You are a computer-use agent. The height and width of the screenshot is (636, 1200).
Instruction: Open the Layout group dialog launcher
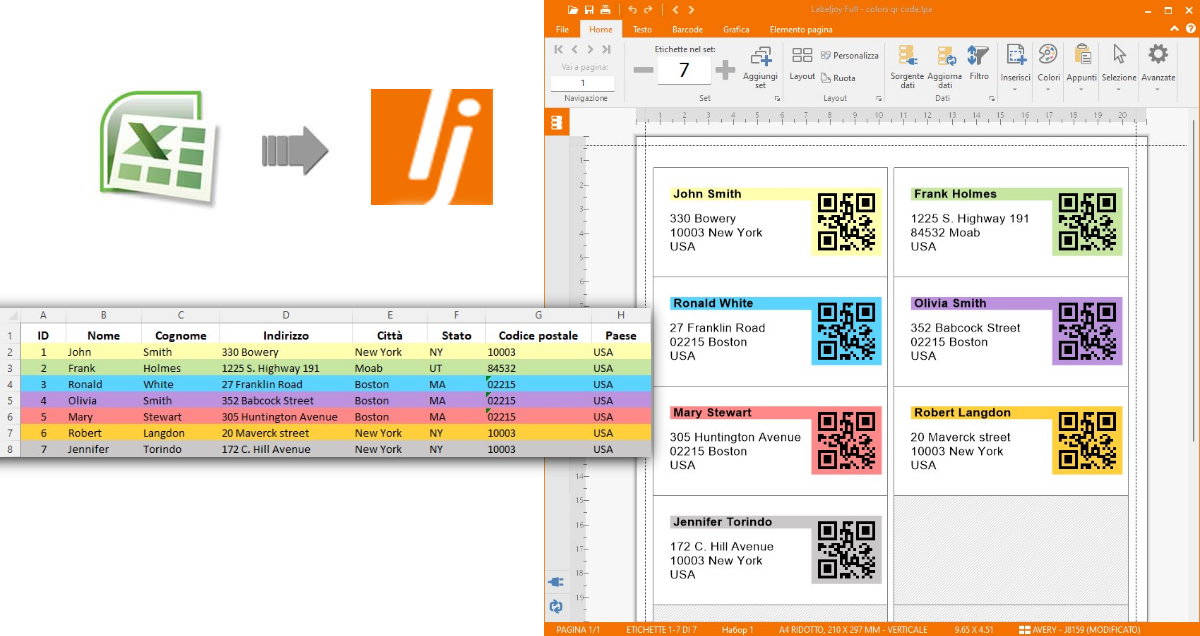pyautogui.click(x=879, y=99)
